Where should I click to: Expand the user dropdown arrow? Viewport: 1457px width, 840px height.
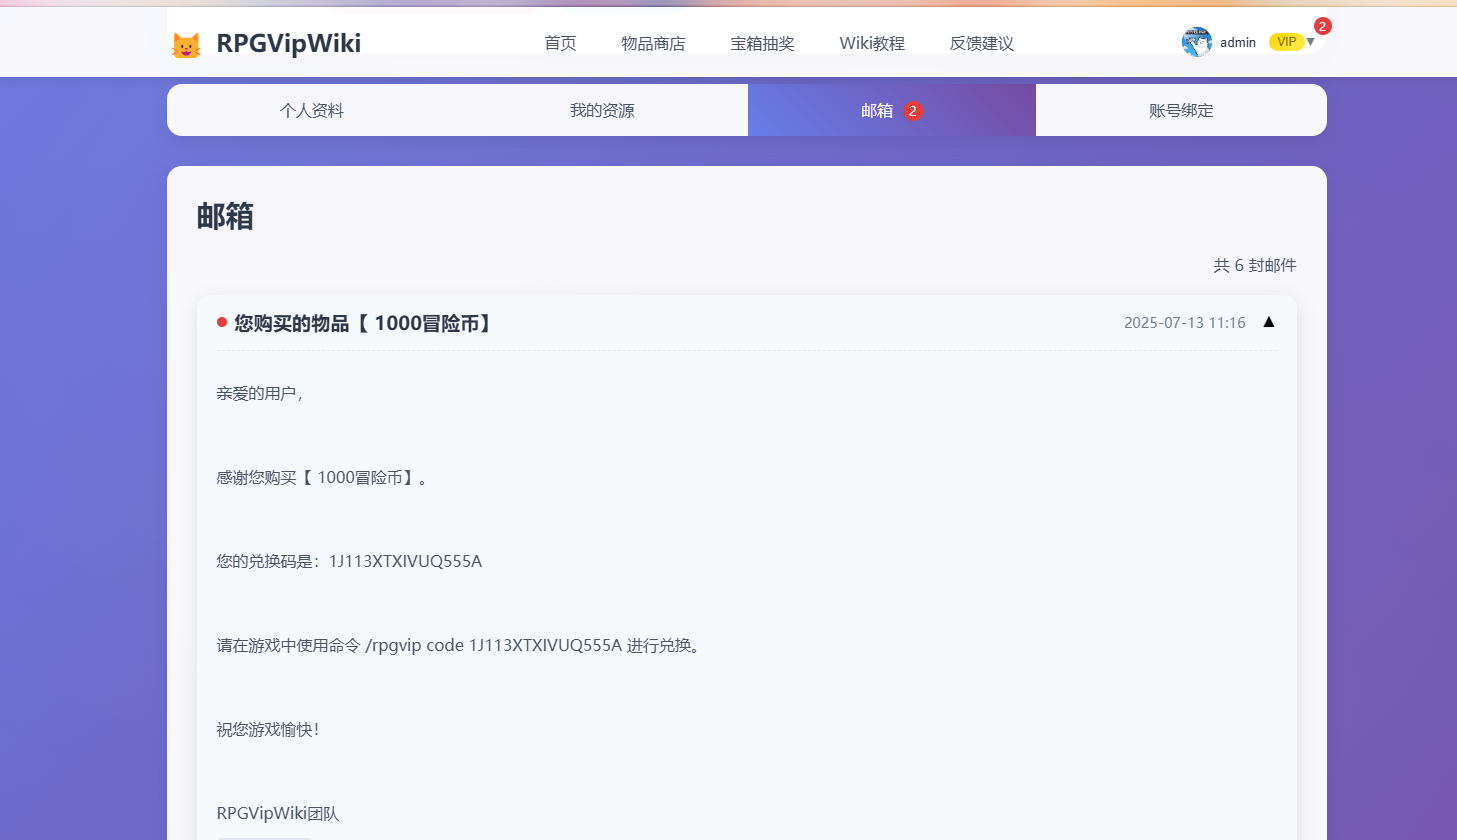tap(1310, 42)
